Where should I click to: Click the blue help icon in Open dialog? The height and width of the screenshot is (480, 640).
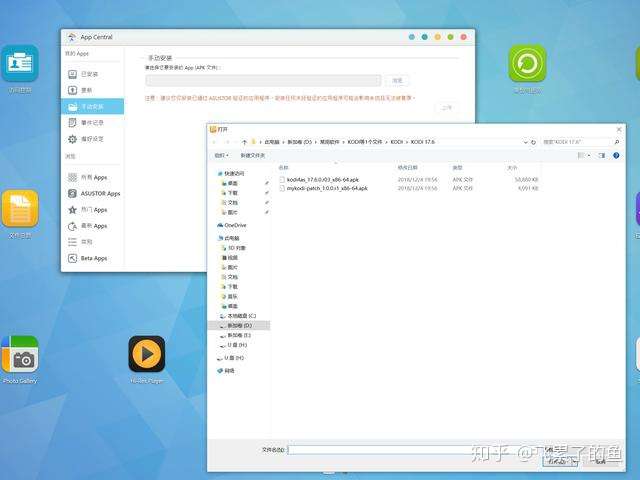tap(616, 156)
